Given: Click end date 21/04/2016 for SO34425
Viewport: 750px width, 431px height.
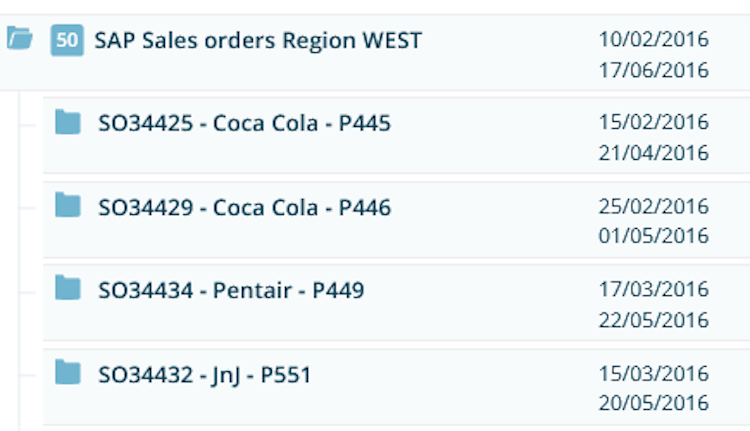Looking at the screenshot, I should click(654, 153).
